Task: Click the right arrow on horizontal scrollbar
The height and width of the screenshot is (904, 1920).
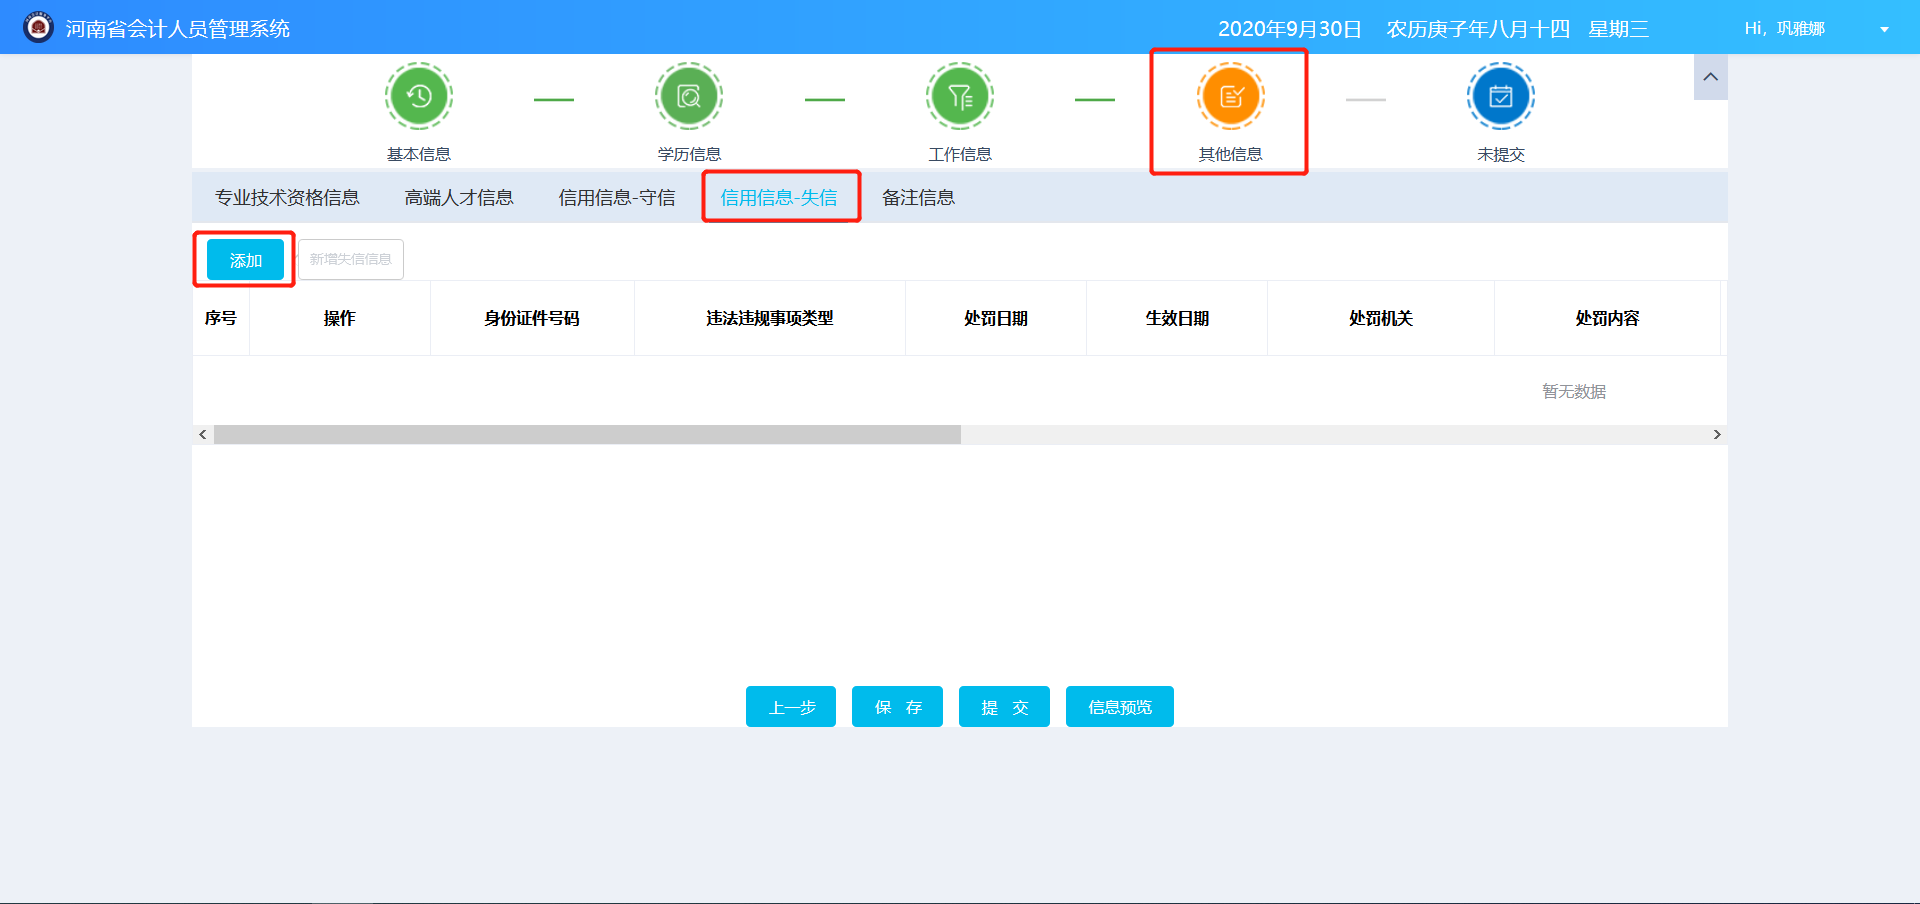Action: (x=1717, y=434)
